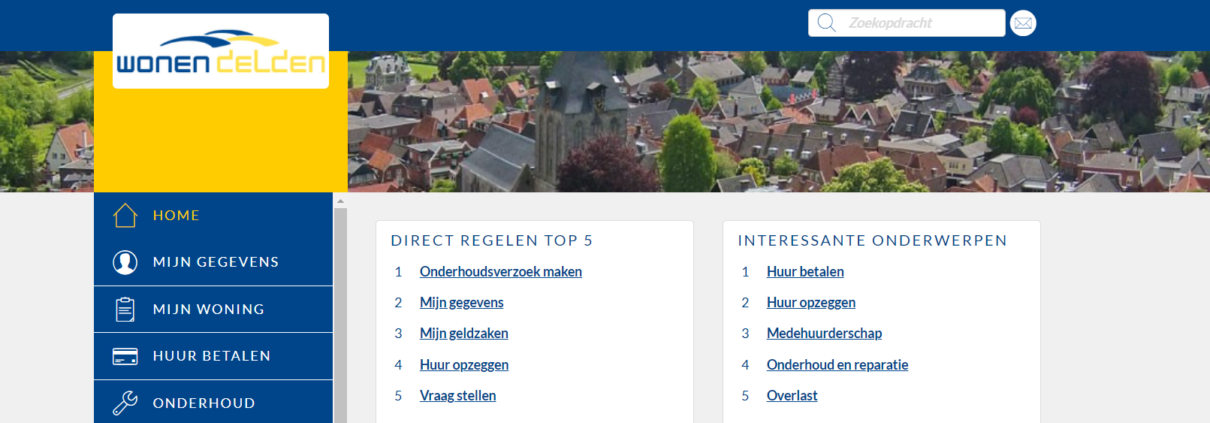Click the magnifier search icon

click(x=826, y=23)
